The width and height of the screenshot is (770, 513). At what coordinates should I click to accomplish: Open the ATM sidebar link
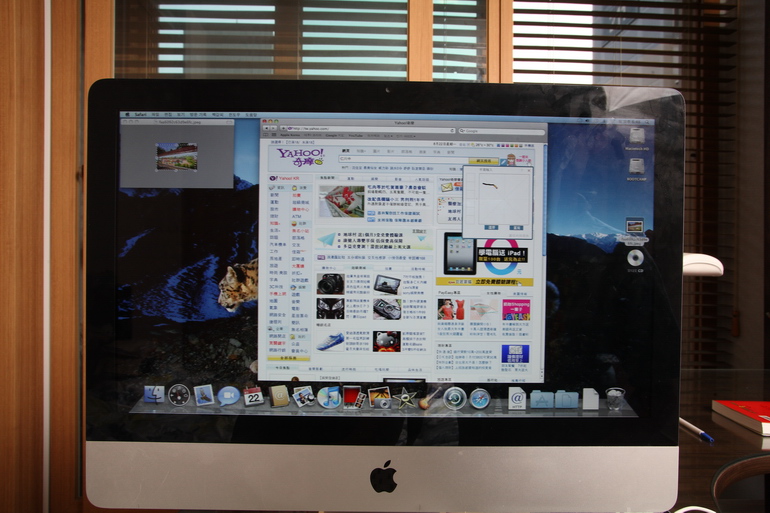tap(296, 216)
